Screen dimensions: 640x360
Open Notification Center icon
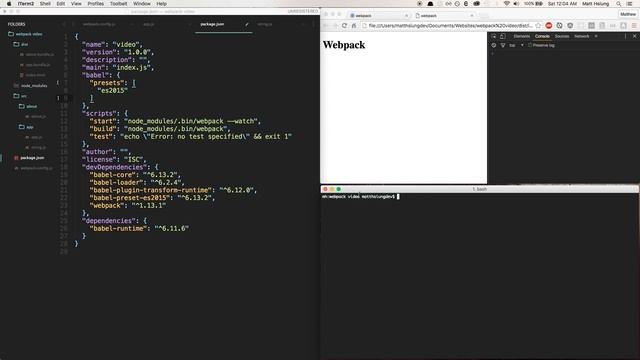click(x=630, y=4)
